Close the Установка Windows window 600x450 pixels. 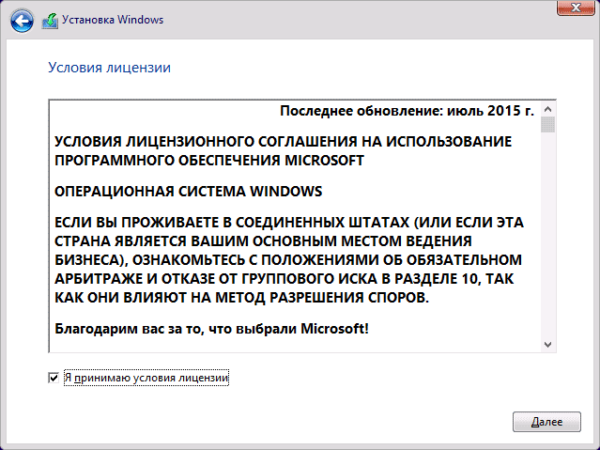click(x=576, y=7)
